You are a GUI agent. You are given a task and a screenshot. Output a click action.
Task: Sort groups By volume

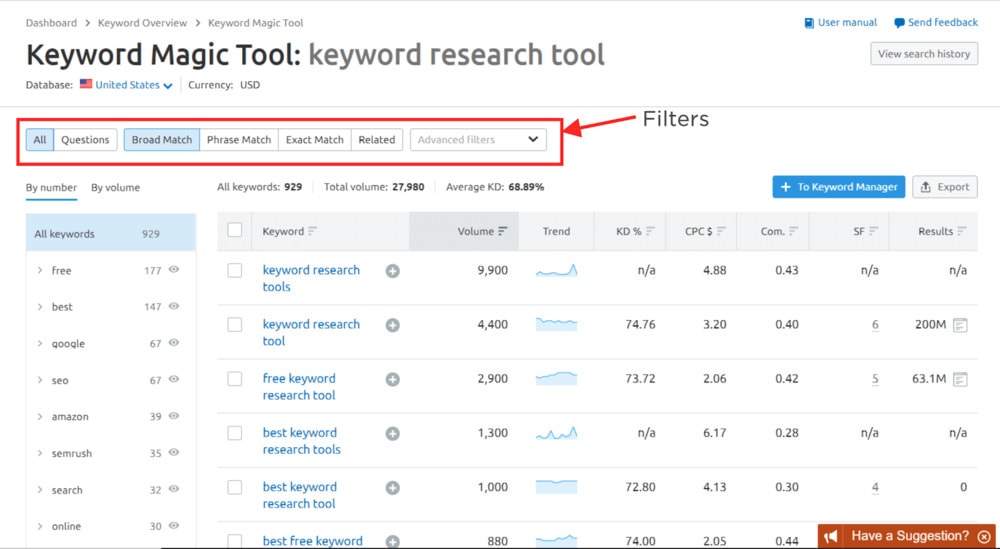[115, 187]
